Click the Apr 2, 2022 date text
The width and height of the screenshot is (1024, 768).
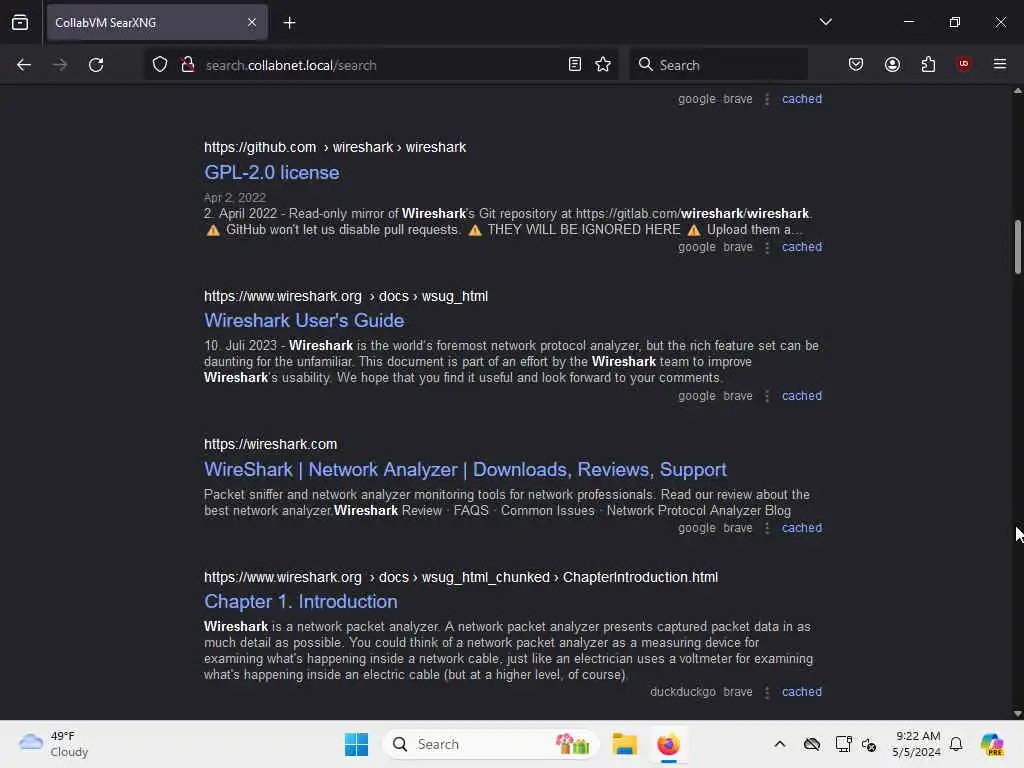click(234, 198)
